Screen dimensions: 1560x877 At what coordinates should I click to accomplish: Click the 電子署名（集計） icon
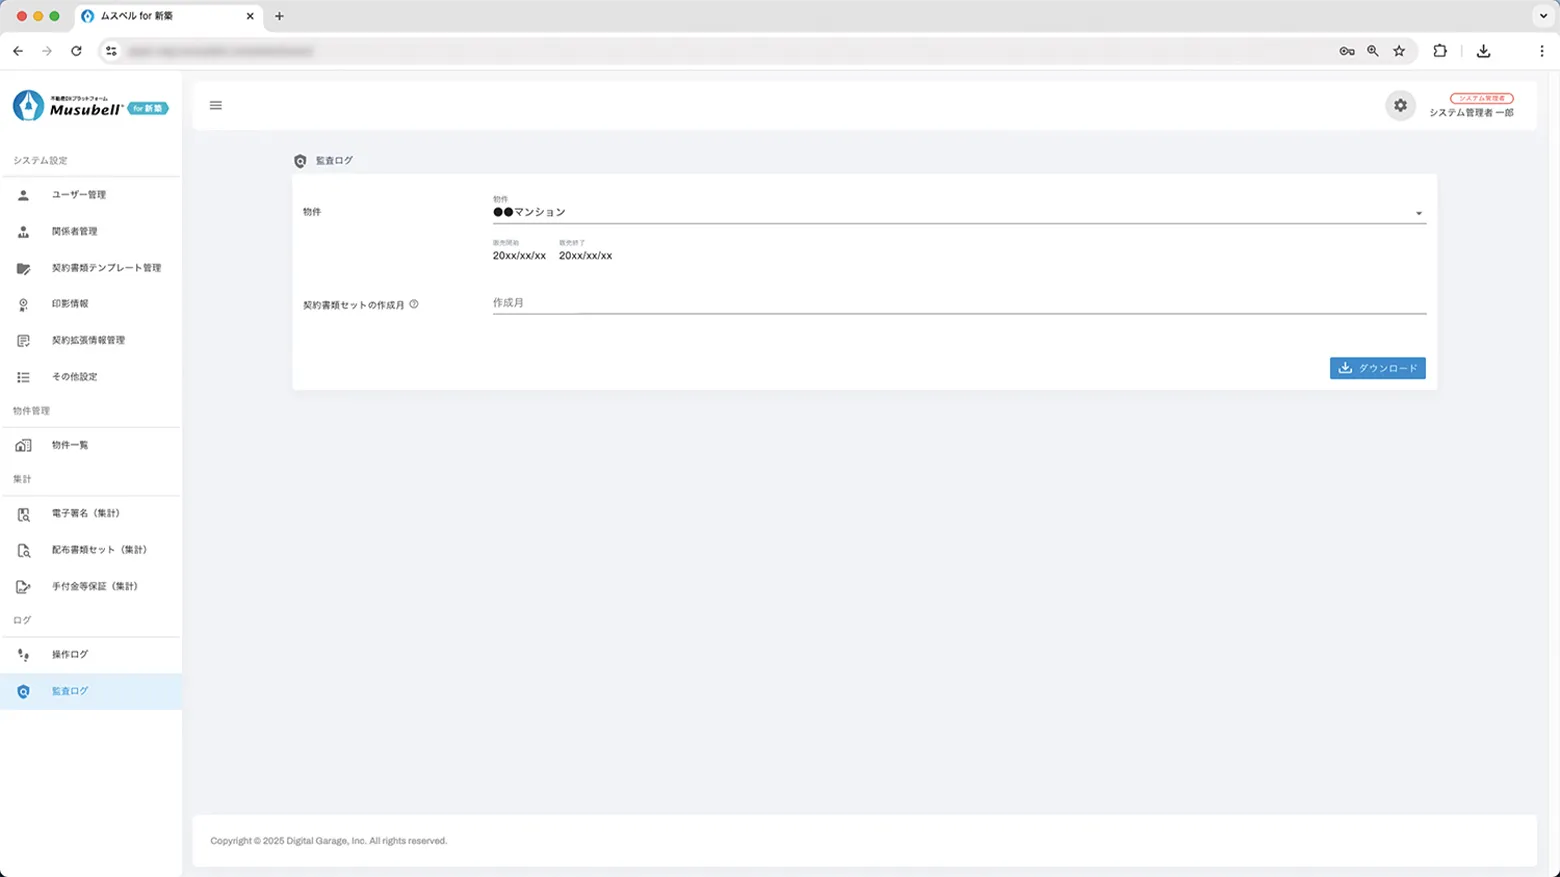coord(23,514)
